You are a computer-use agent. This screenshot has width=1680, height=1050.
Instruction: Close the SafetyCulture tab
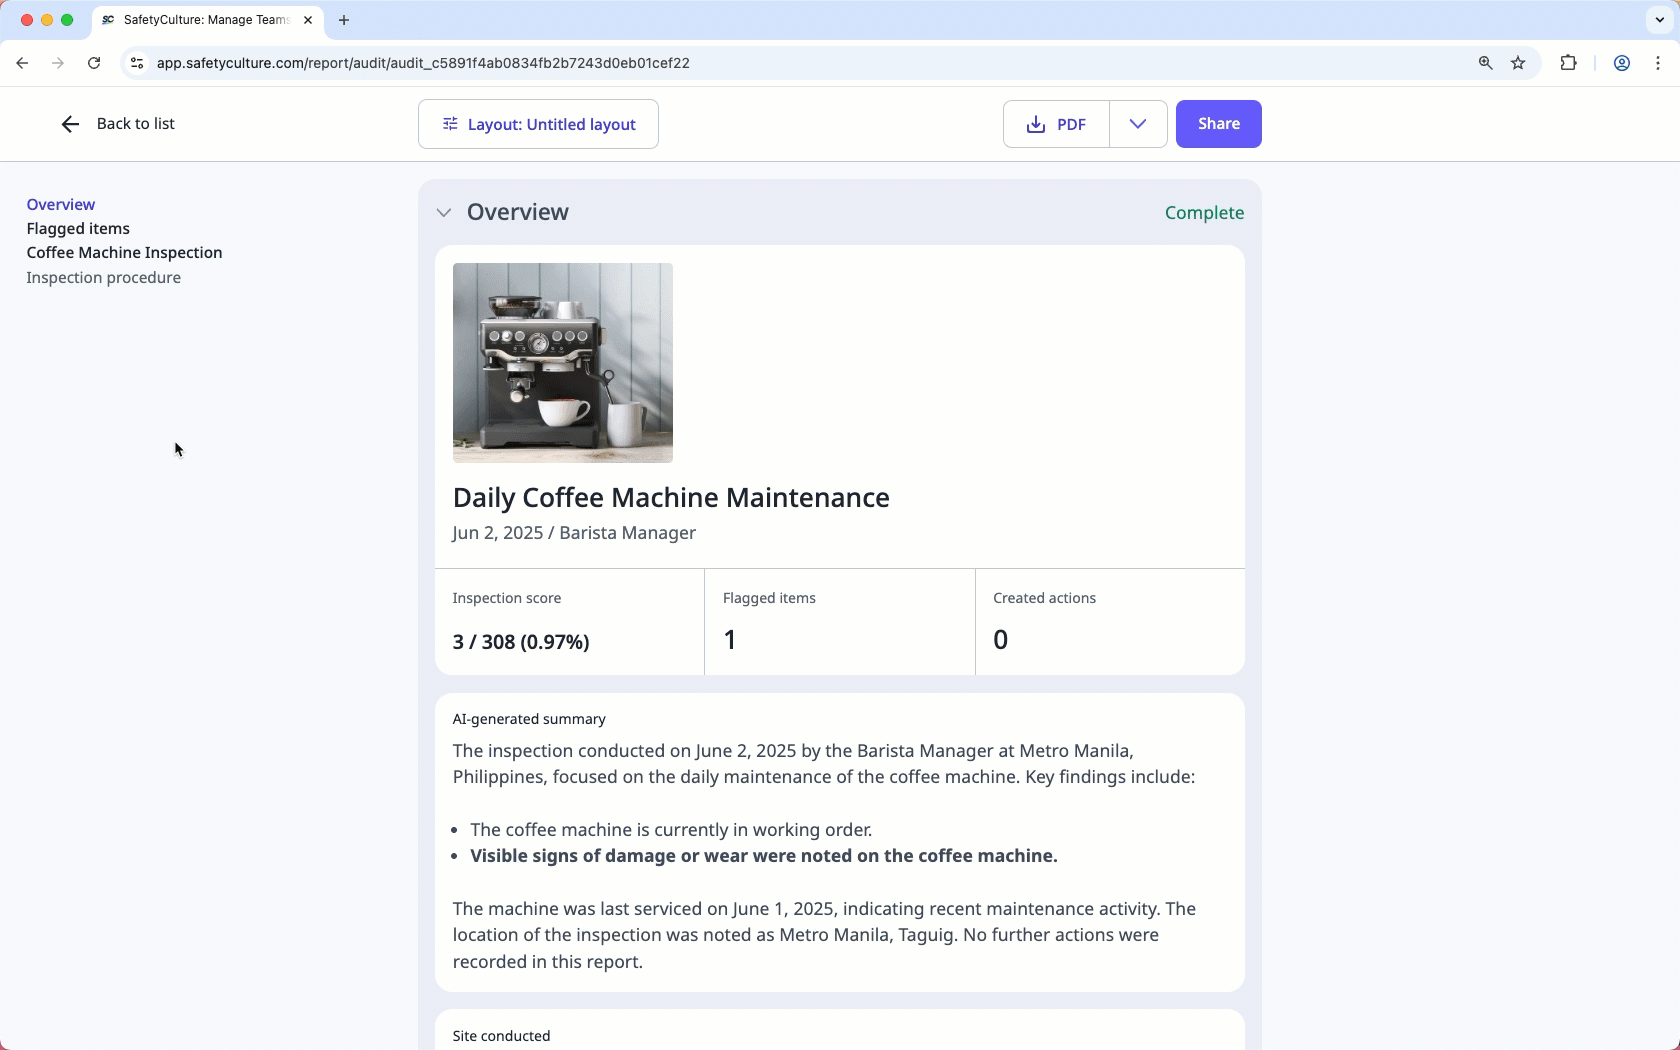pyautogui.click(x=308, y=20)
